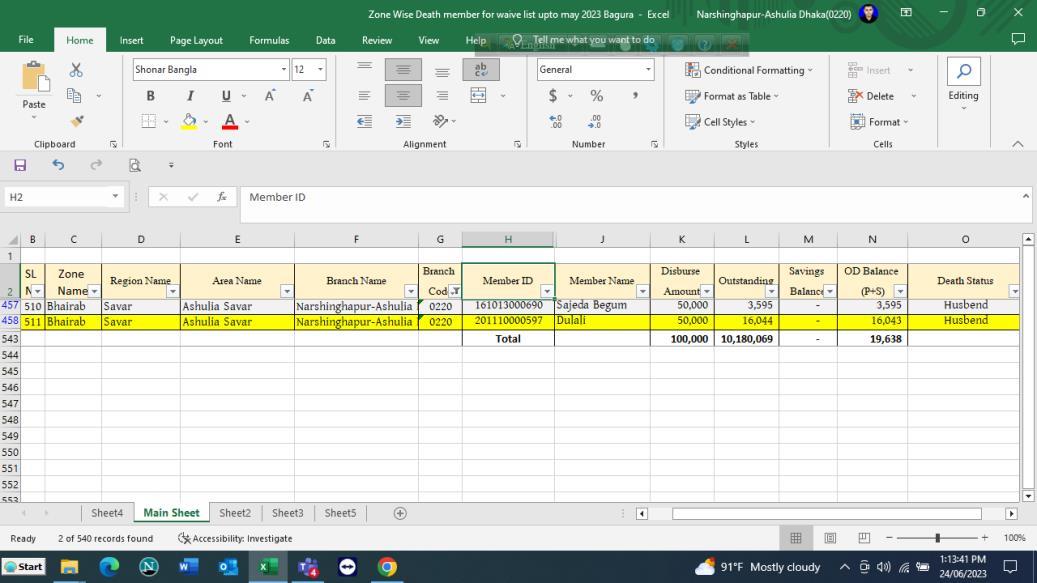Decrease decimal places
Screen dimensions: 1037x583
click(x=594, y=122)
